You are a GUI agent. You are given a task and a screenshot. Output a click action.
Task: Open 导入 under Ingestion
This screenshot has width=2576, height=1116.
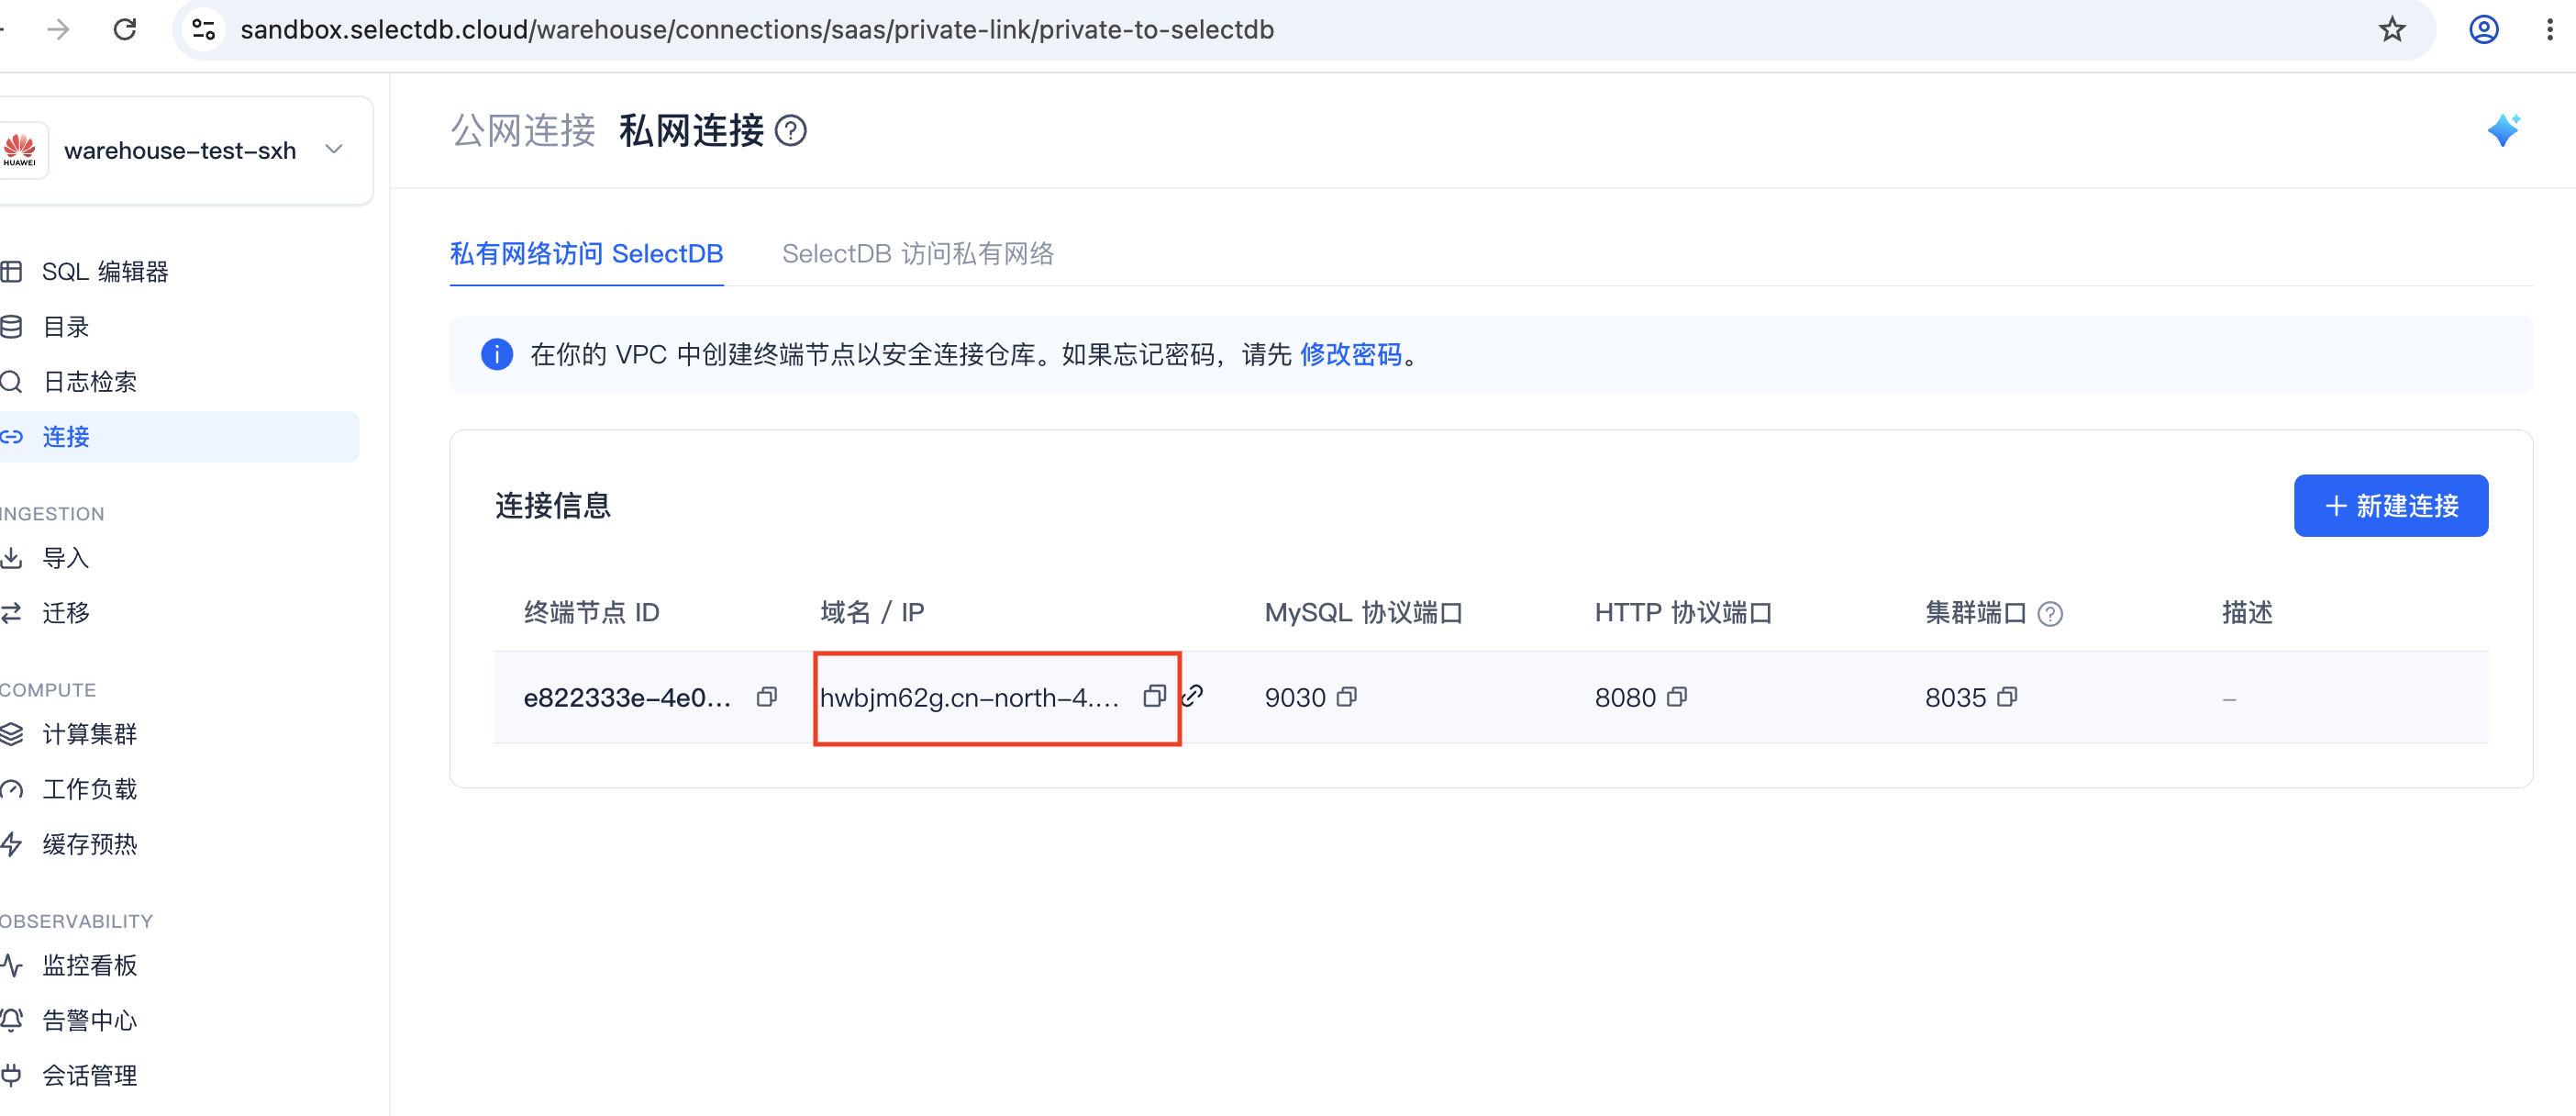click(x=65, y=558)
